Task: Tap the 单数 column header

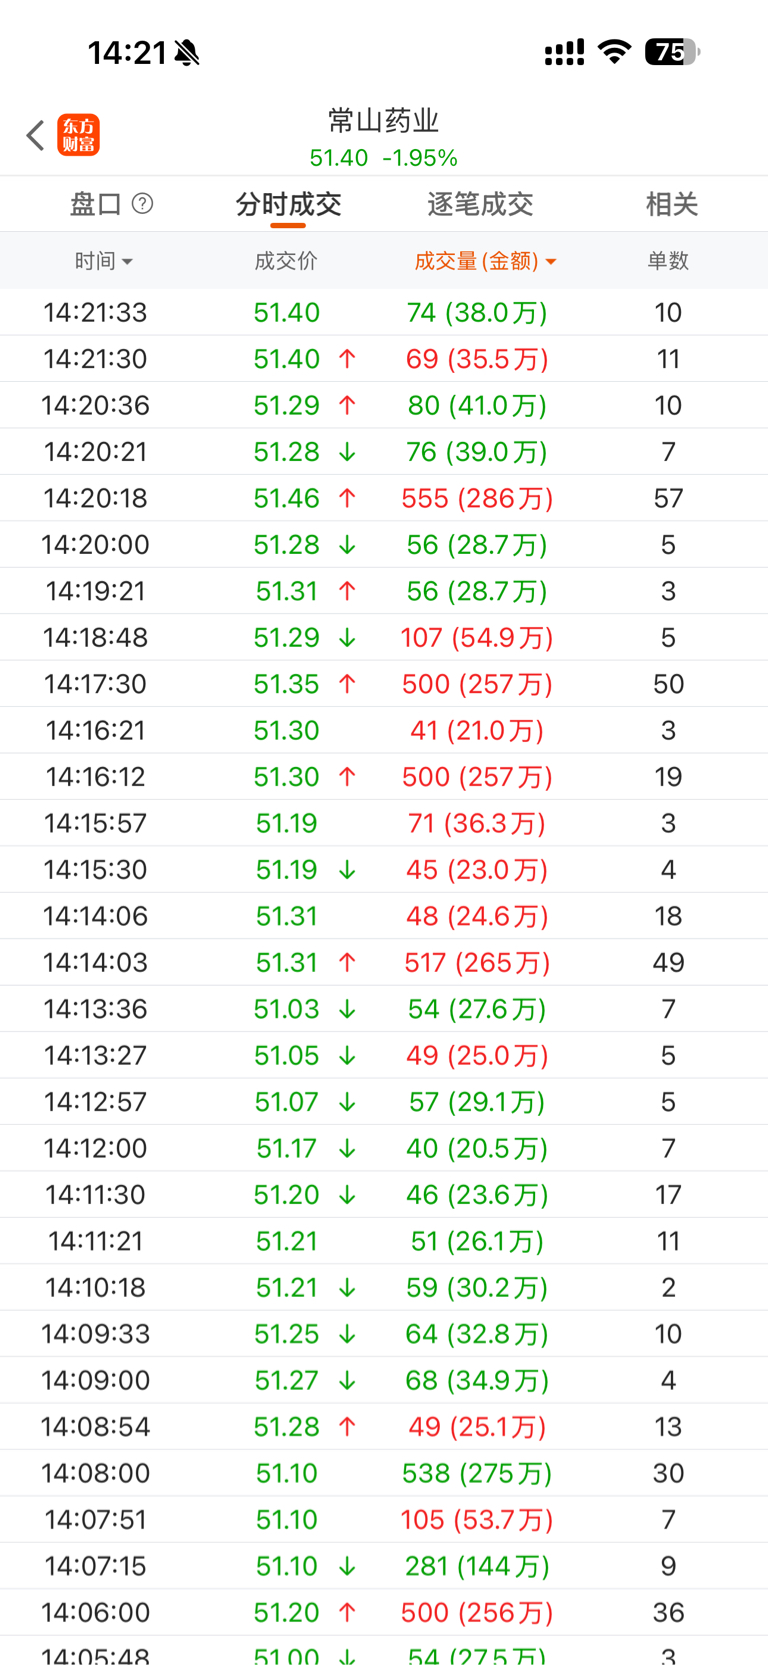Action: tap(668, 261)
